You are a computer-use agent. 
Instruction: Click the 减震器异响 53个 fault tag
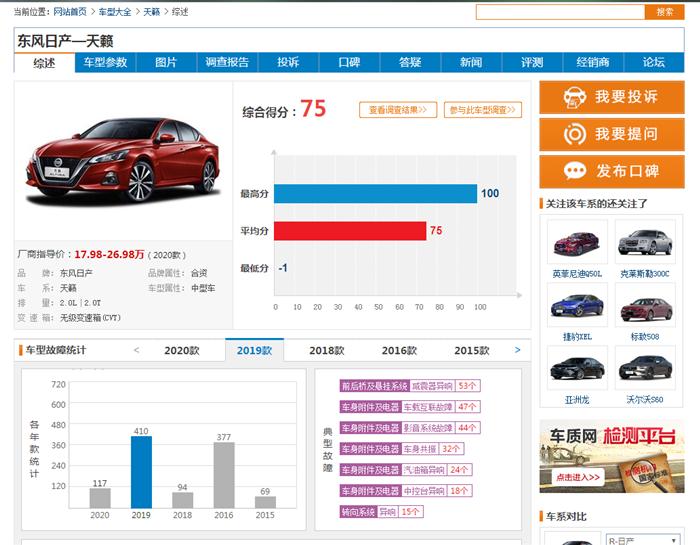click(x=410, y=386)
